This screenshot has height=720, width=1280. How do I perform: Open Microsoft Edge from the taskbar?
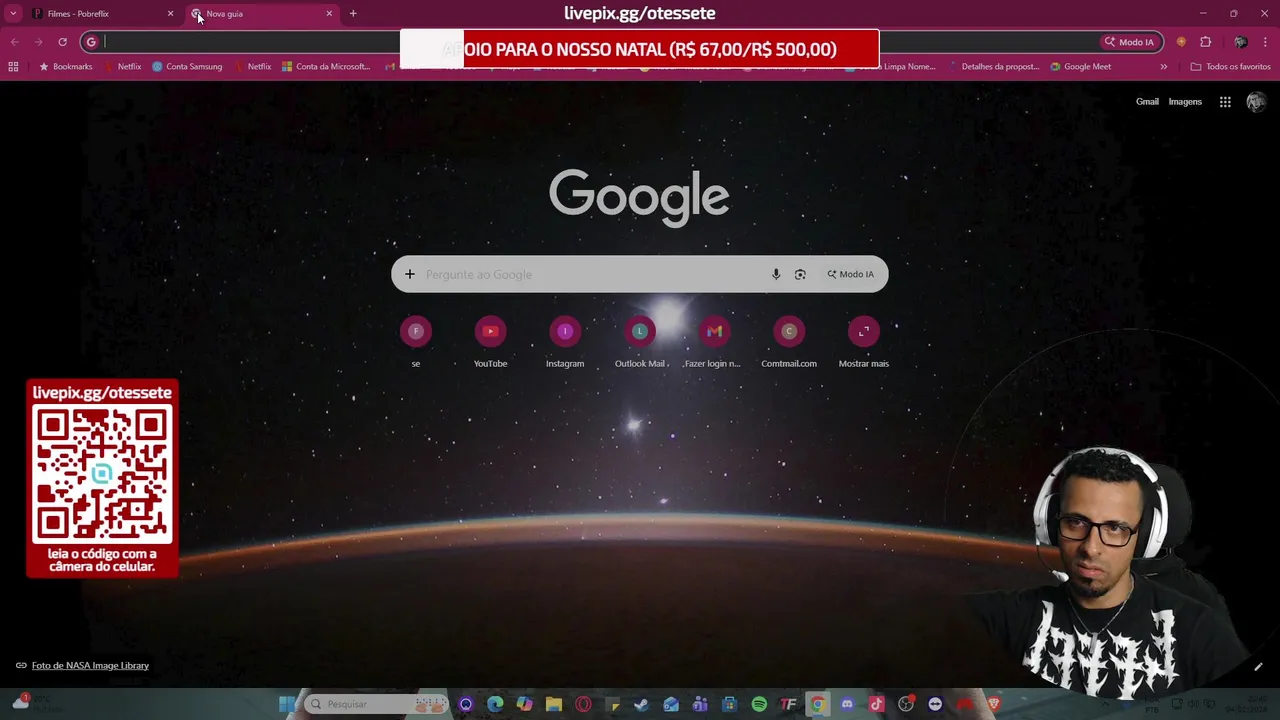tap(495, 704)
